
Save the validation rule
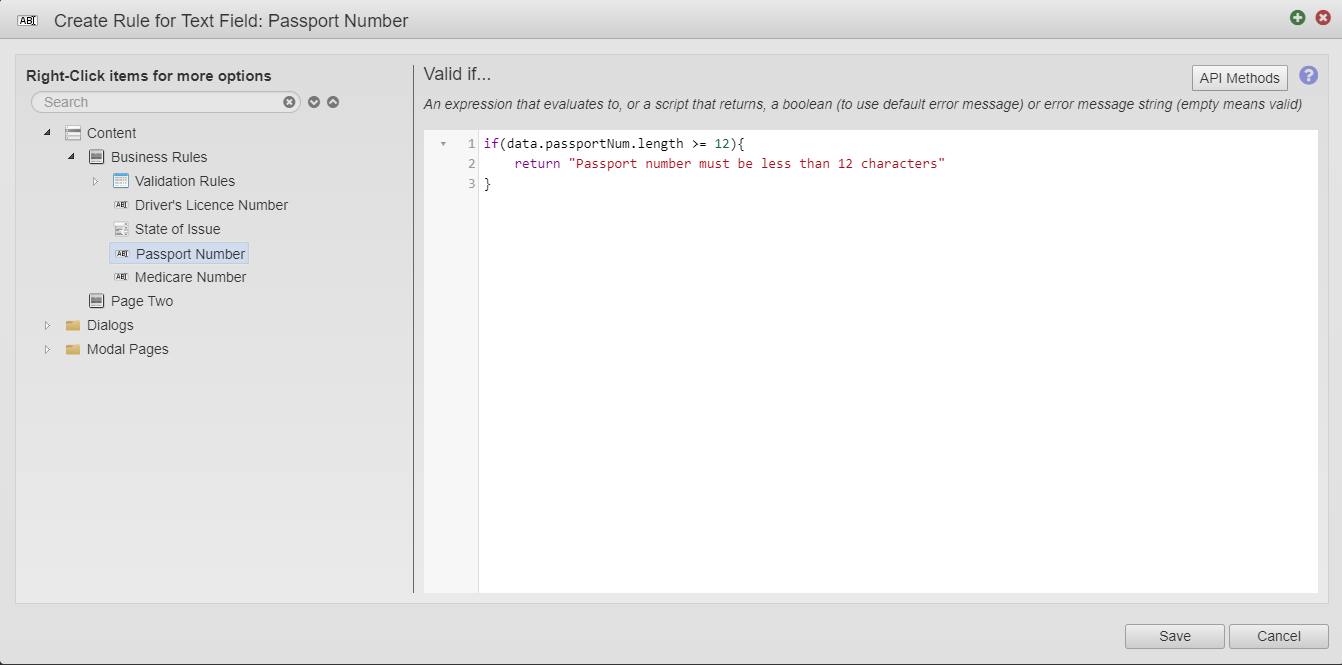[x=1174, y=636]
